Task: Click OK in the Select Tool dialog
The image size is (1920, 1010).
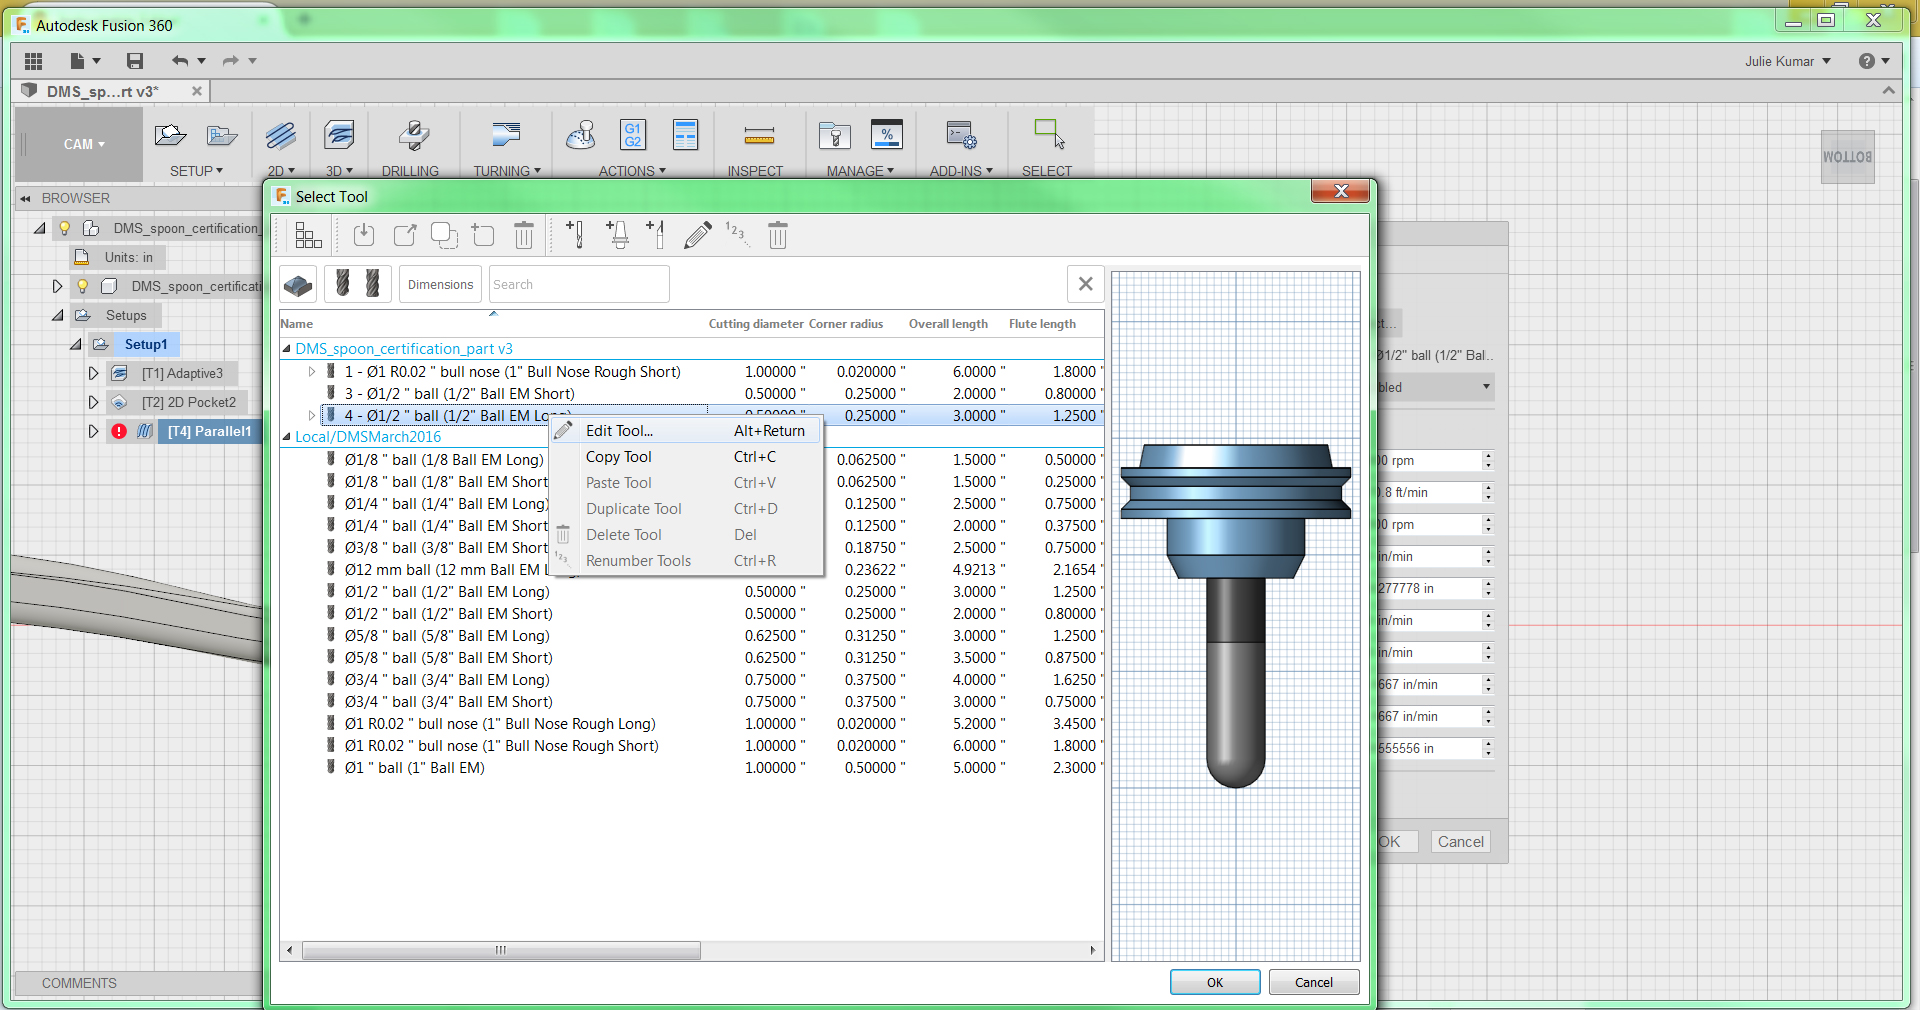Action: (x=1215, y=982)
